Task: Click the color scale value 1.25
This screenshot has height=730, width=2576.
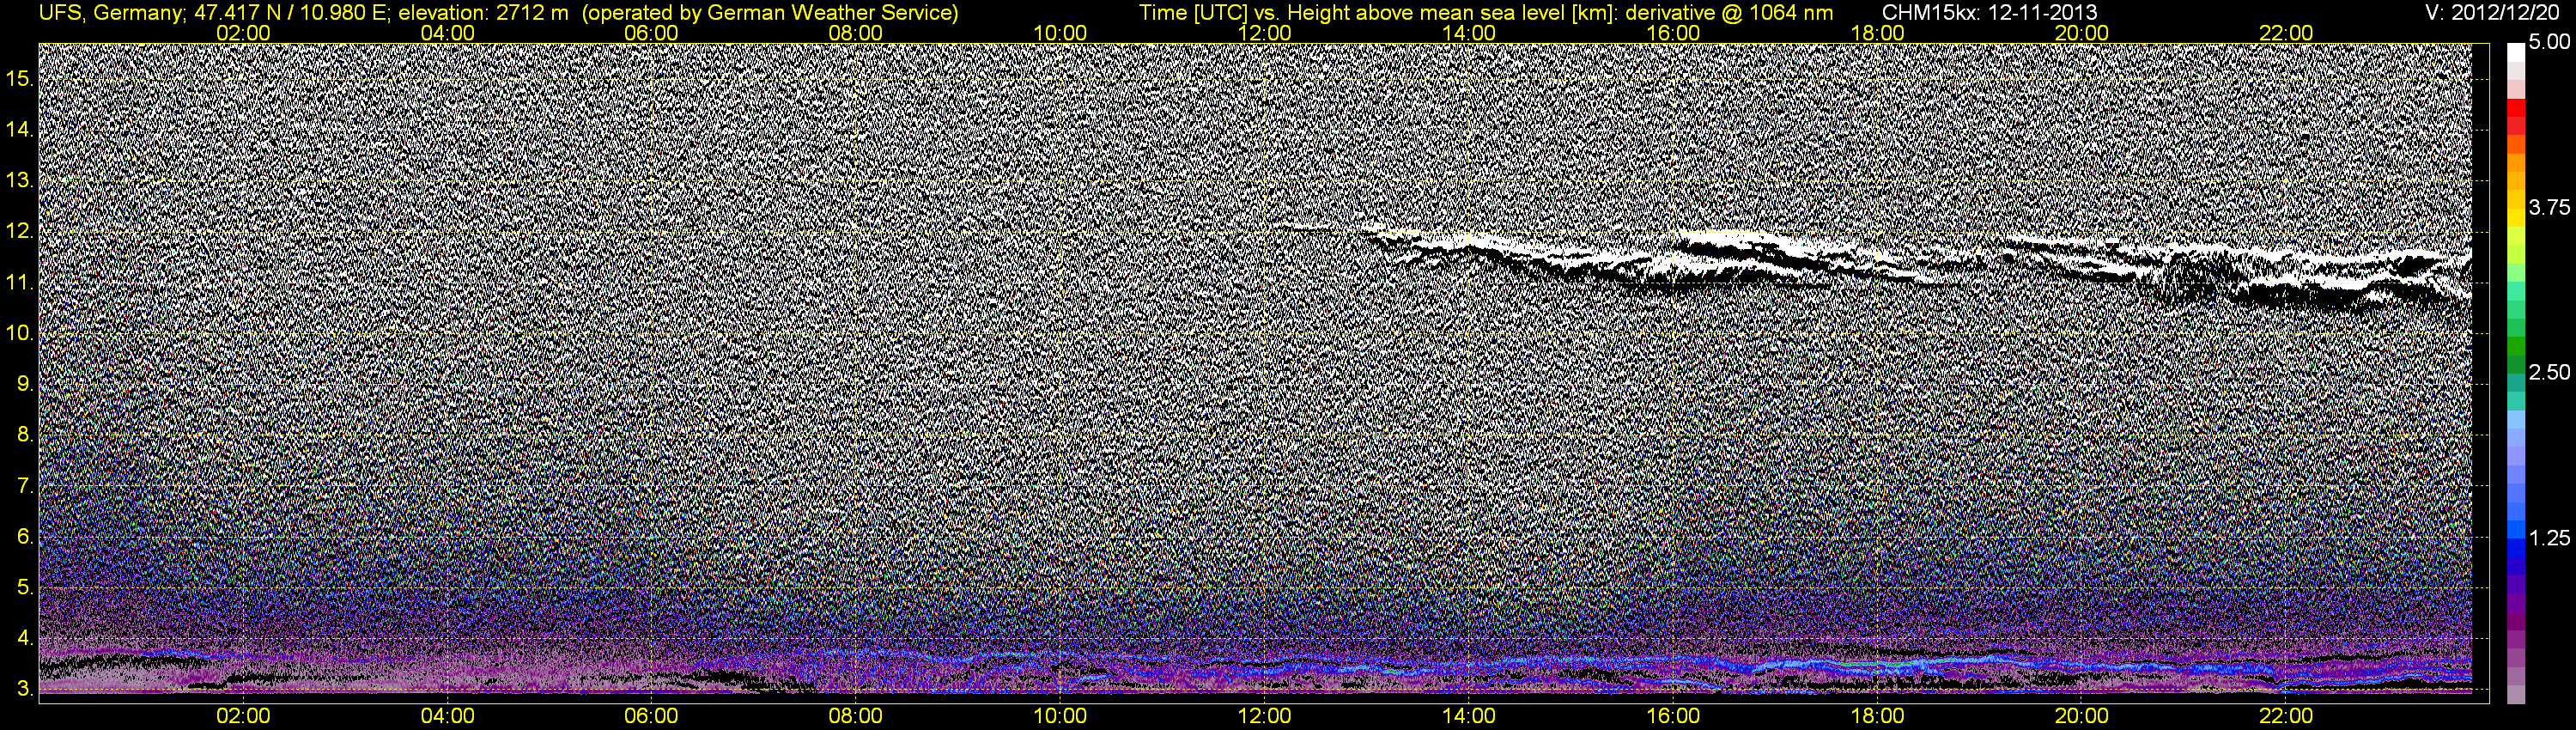Action: click(2549, 538)
